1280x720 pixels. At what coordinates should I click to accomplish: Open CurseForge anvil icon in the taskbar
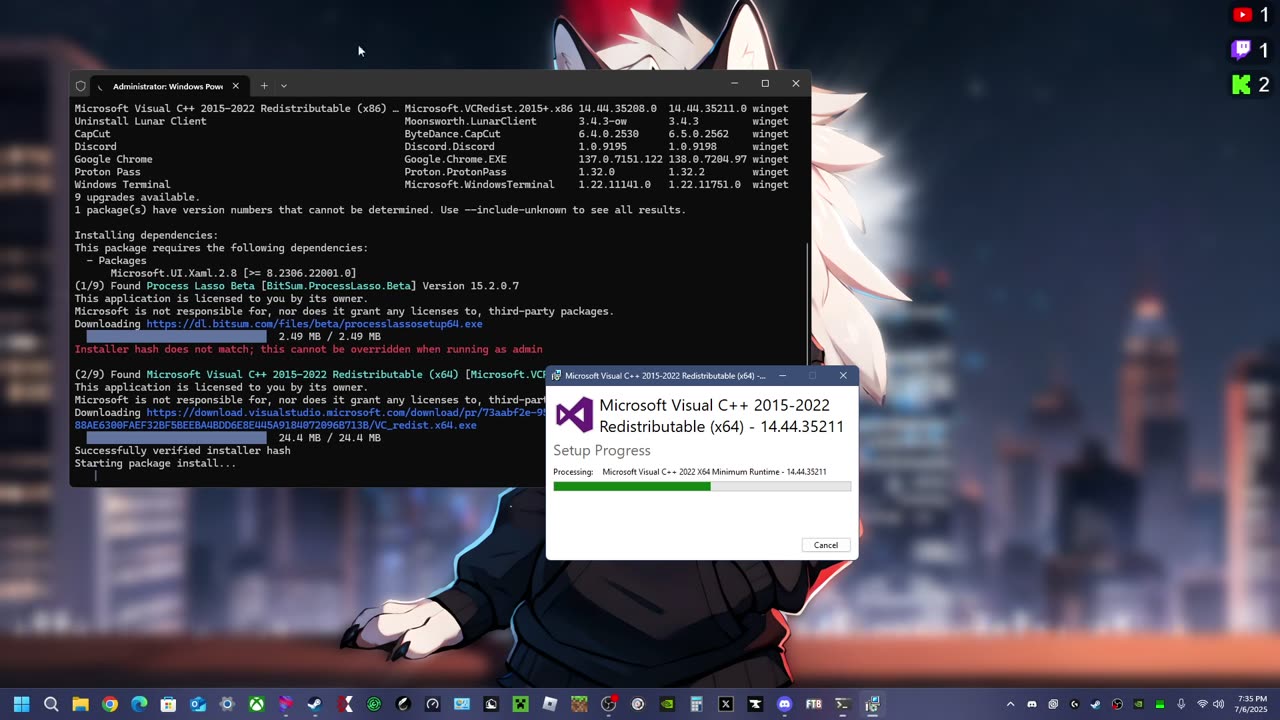[x=755, y=704]
